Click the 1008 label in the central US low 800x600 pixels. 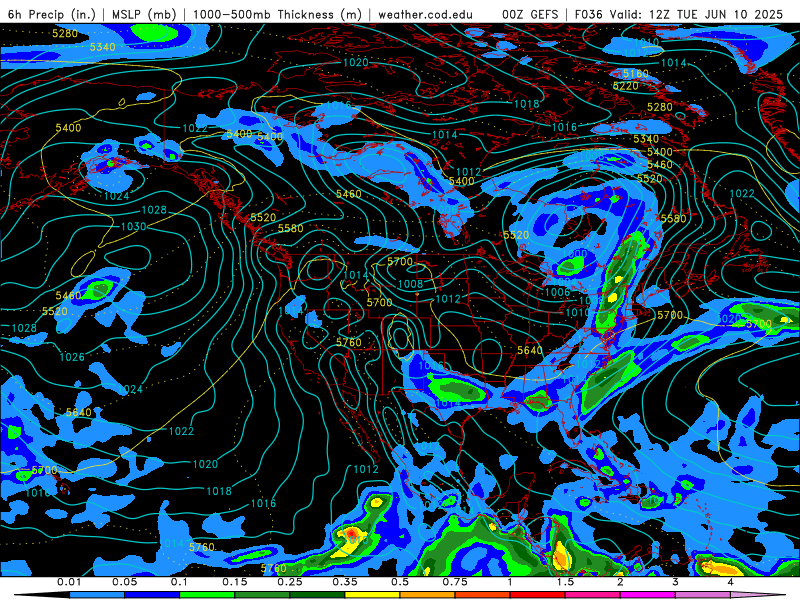pos(411,284)
